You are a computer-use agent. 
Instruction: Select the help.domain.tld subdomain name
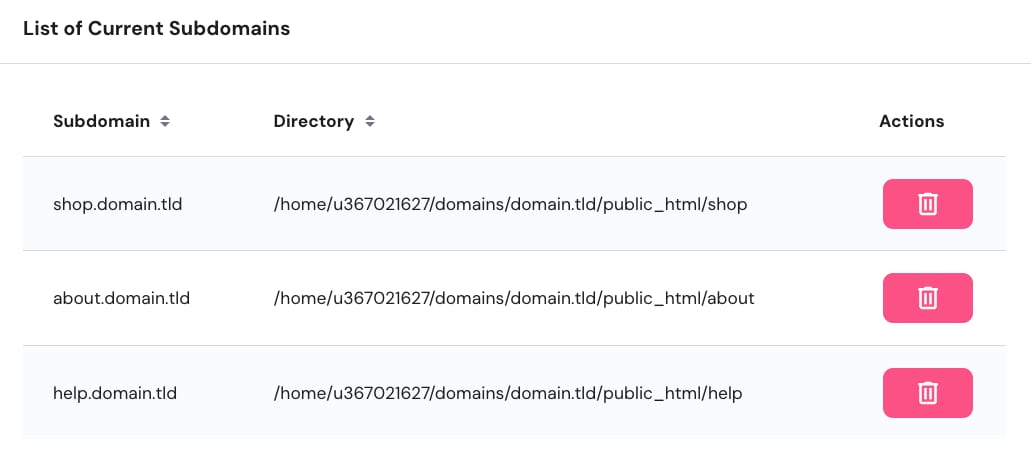pos(114,393)
